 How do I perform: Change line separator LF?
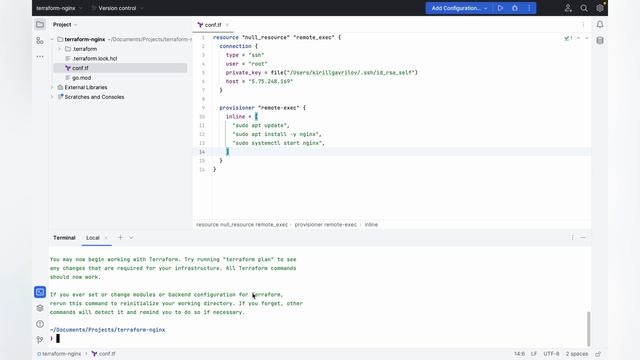pos(534,354)
